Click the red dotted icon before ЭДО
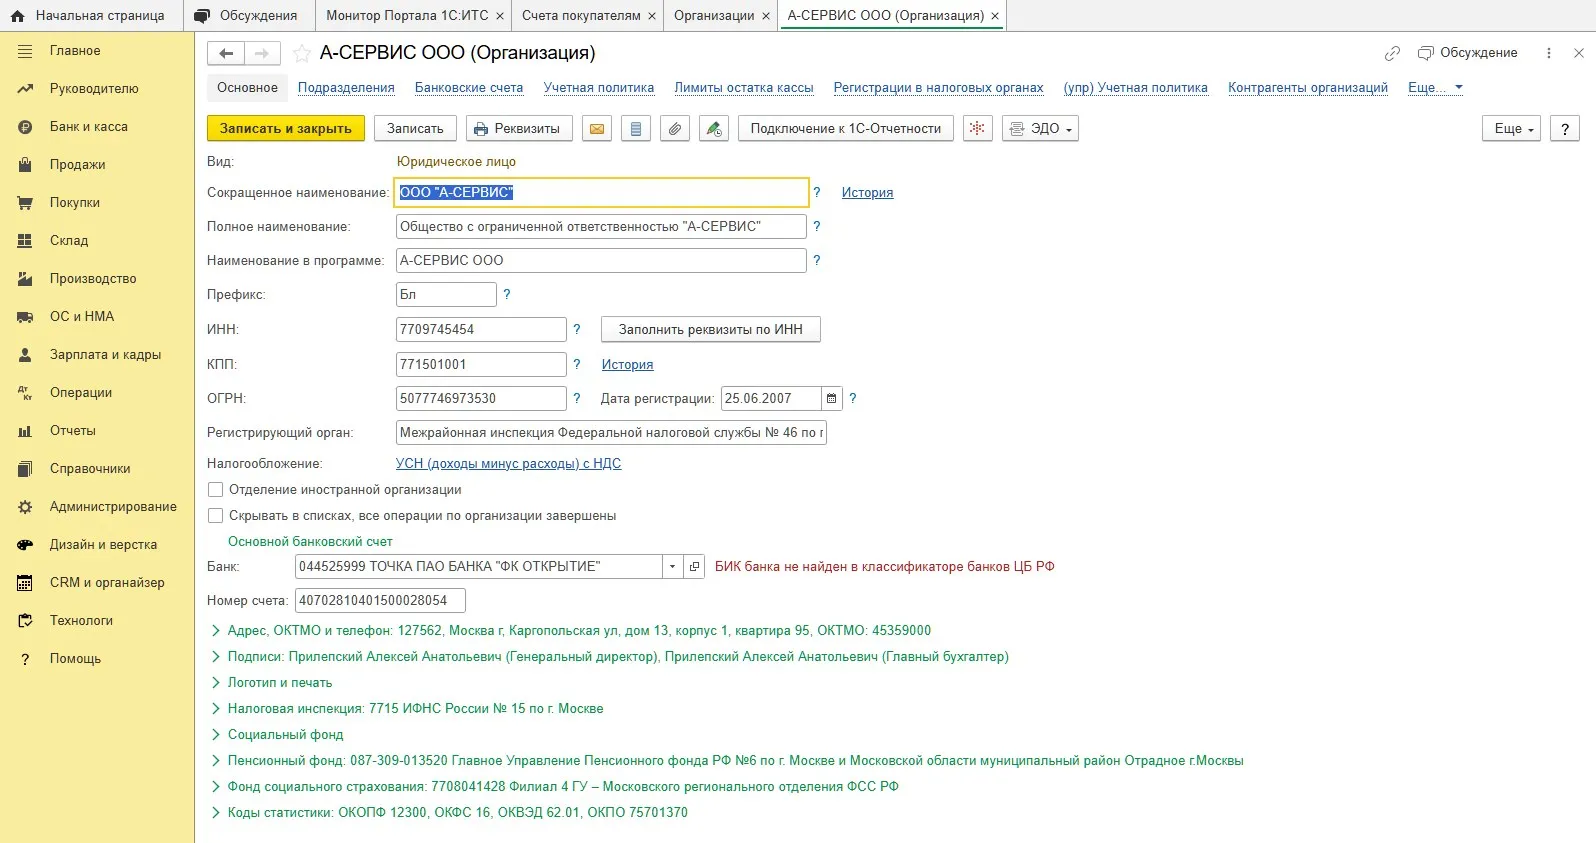The width and height of the screenshot is (1596, 843). pyautogui.click(x=977, y=129)
